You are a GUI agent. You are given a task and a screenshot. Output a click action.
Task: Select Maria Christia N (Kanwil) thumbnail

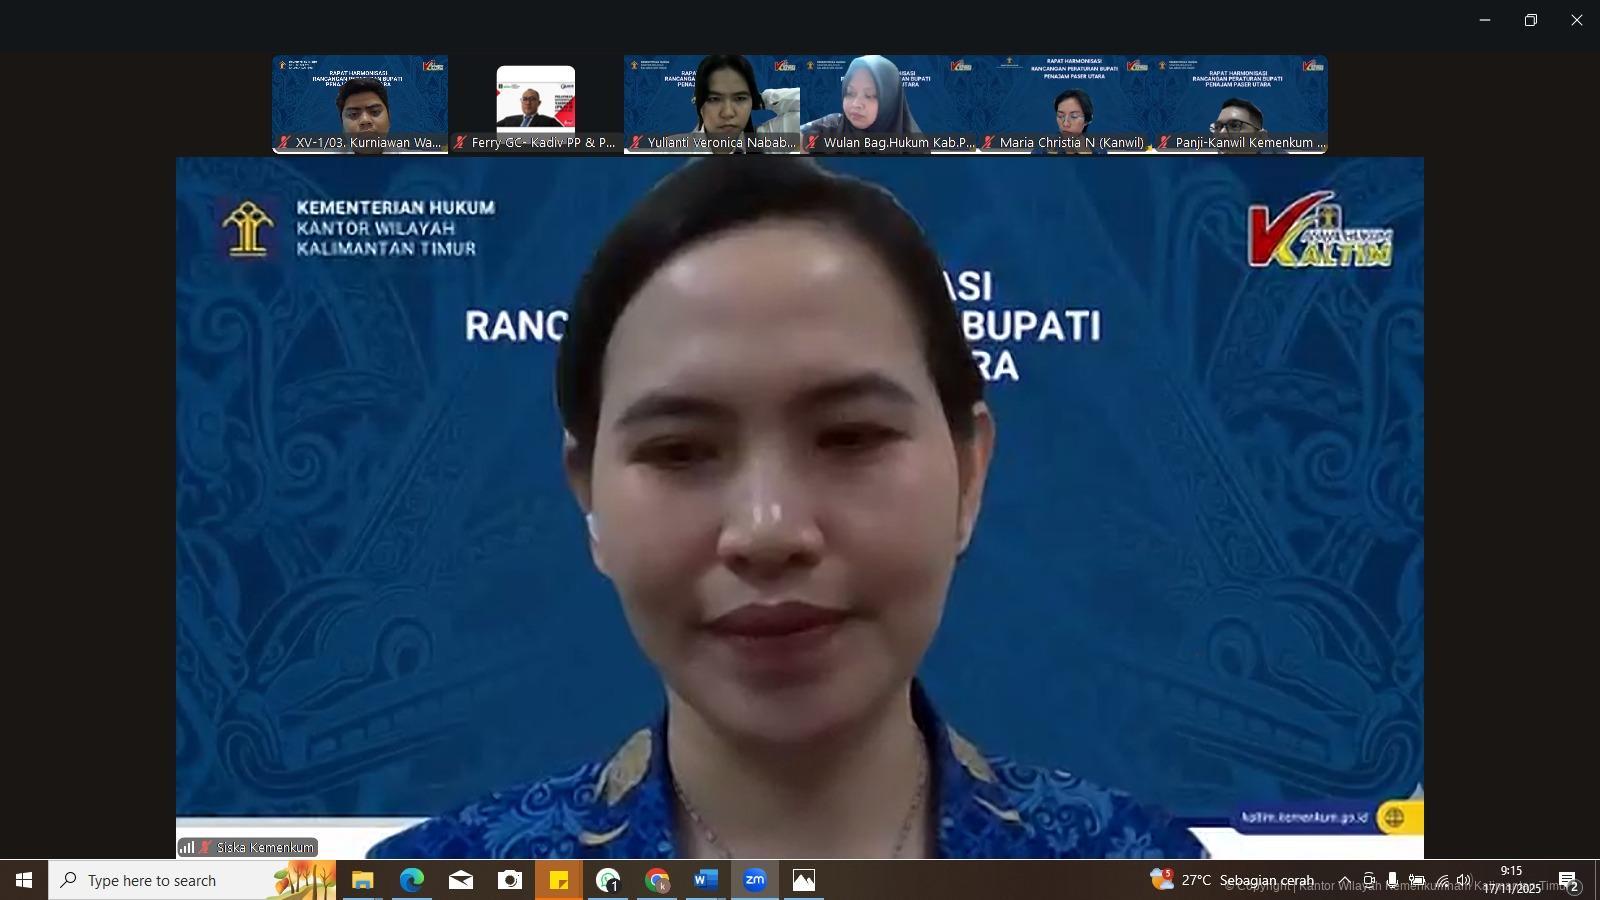(x=1064, y=104)
